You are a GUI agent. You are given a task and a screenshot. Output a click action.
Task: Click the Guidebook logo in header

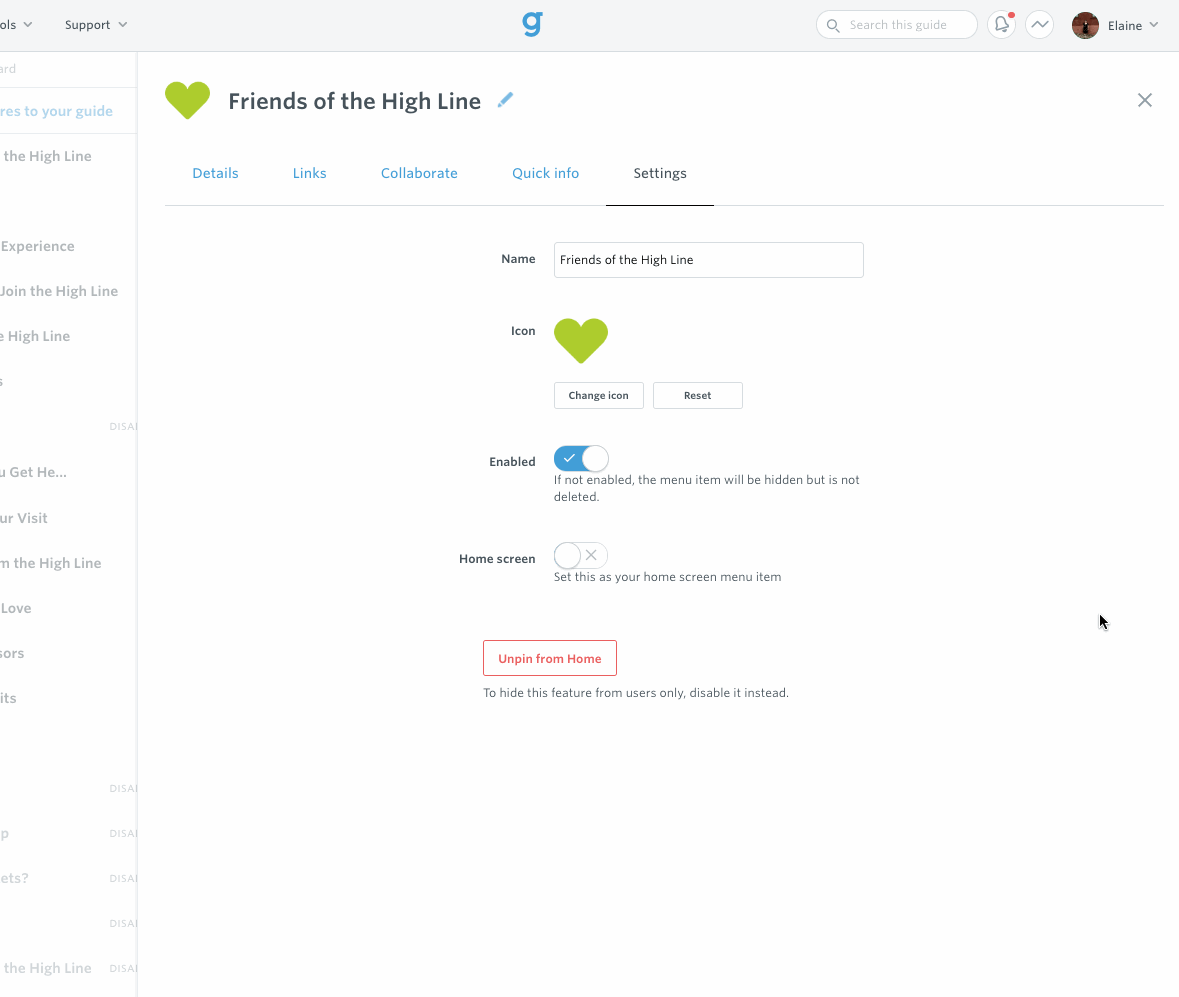[532, 24]
